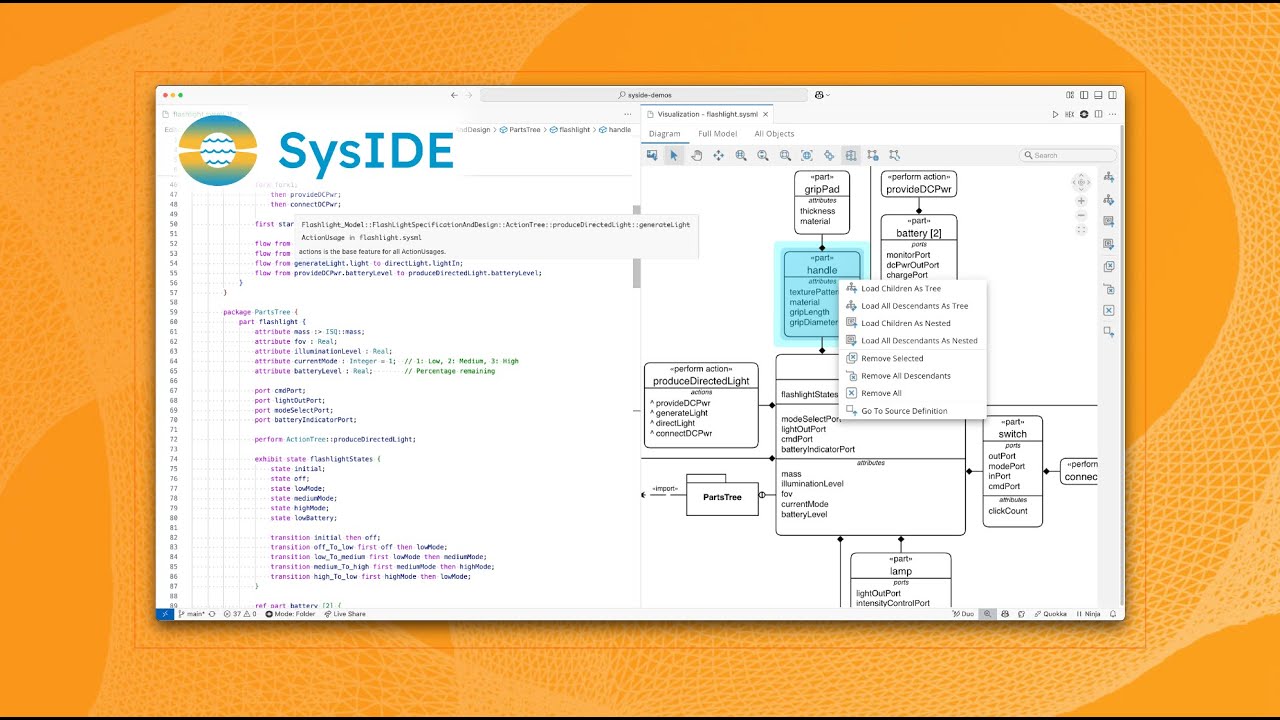Screen dimensions: 1280x720
Task: Click the diamond layout icon in diagram toolbar
Action: [x=829, y=155]
